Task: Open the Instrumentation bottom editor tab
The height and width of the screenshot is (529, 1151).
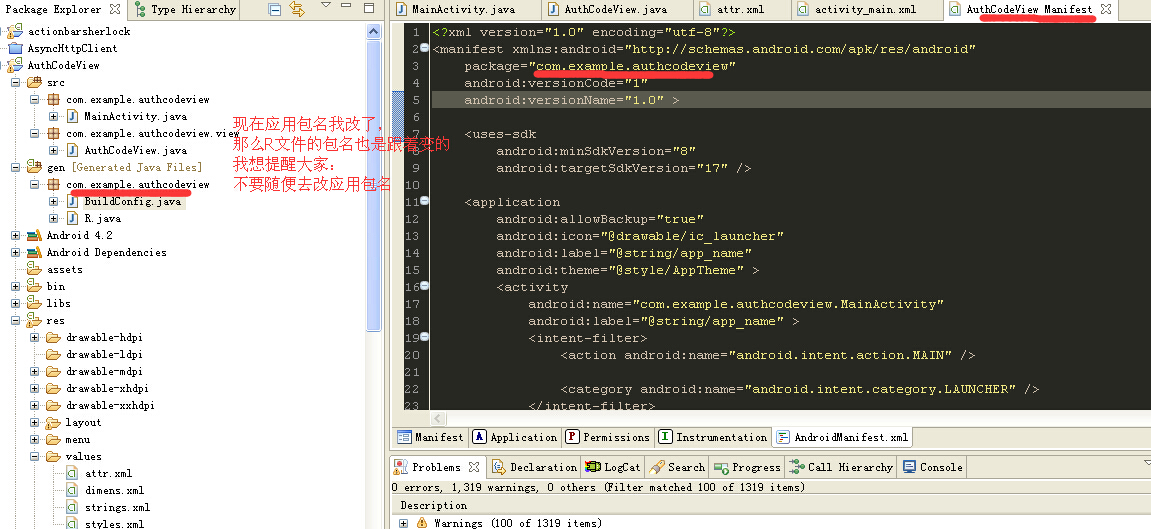Action: pos(713,437)
